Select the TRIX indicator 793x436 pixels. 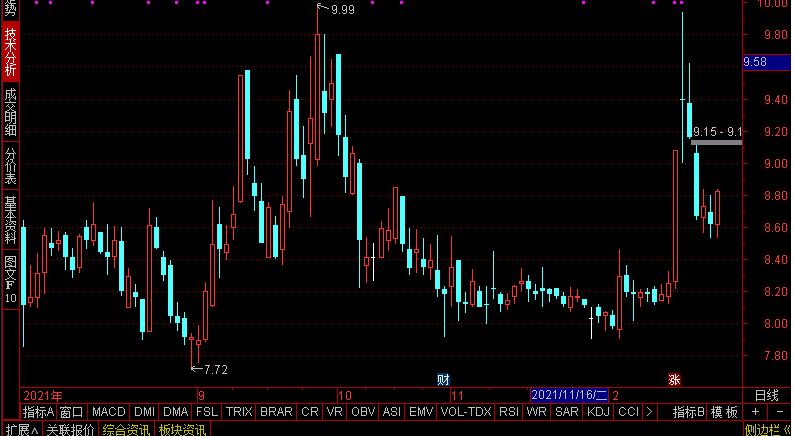[239, 412]
